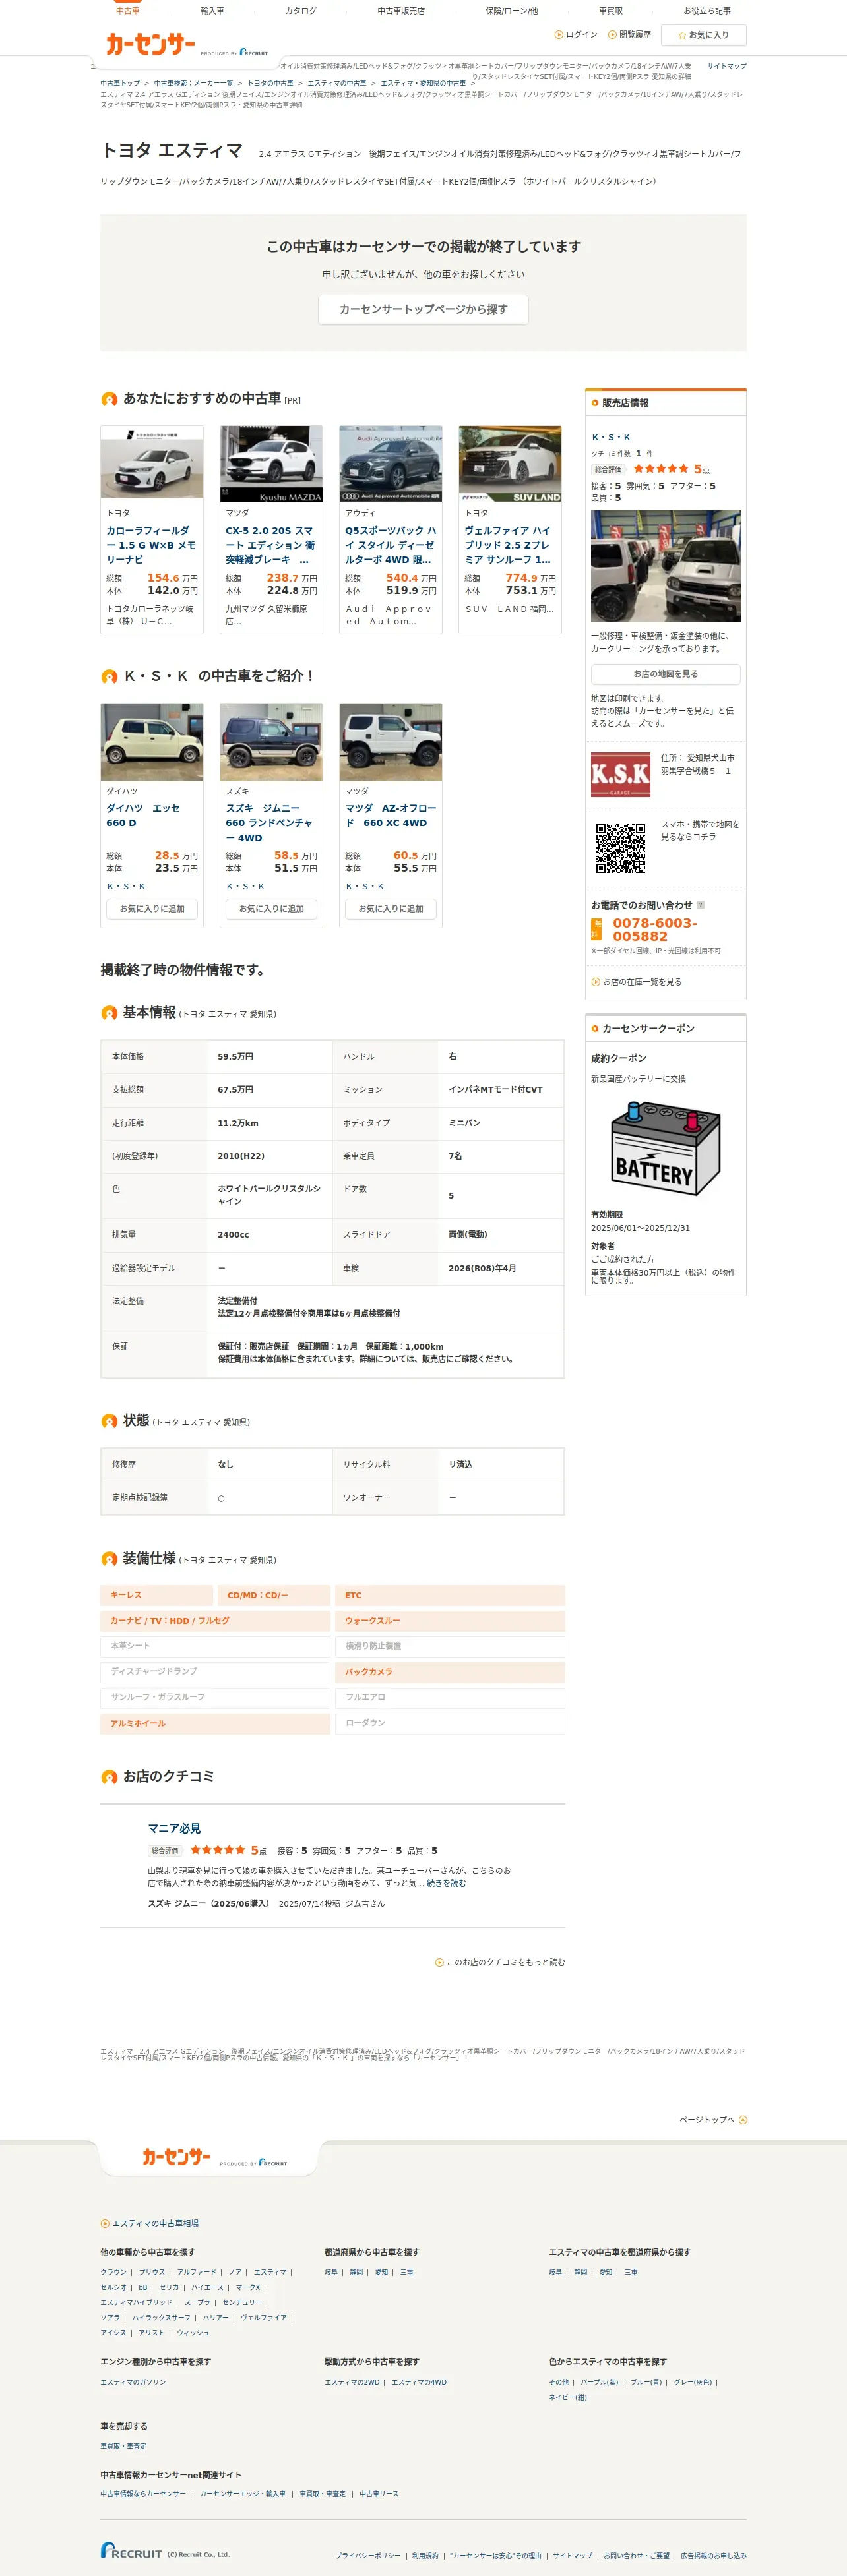Click the Recruit logo in footer

[131, 2550]
